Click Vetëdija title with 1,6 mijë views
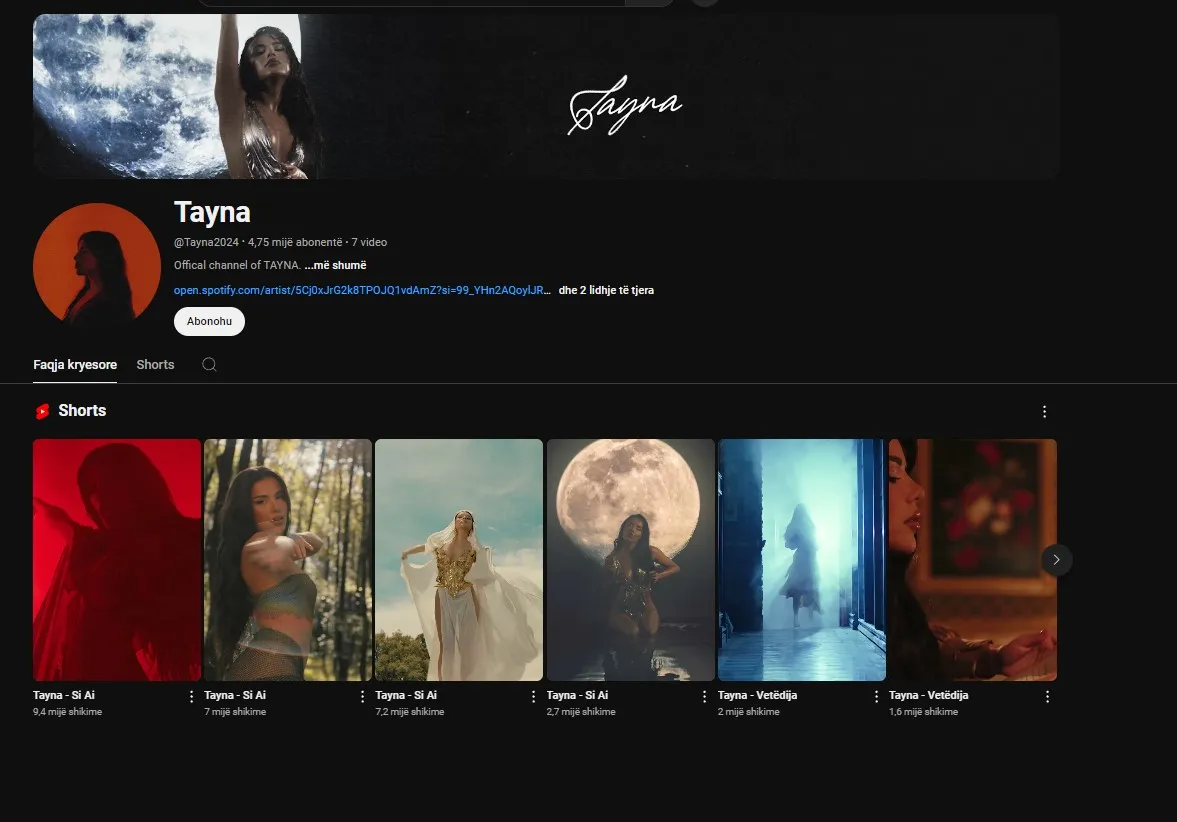Screen dimensions: 1177x822 [929, 695]
